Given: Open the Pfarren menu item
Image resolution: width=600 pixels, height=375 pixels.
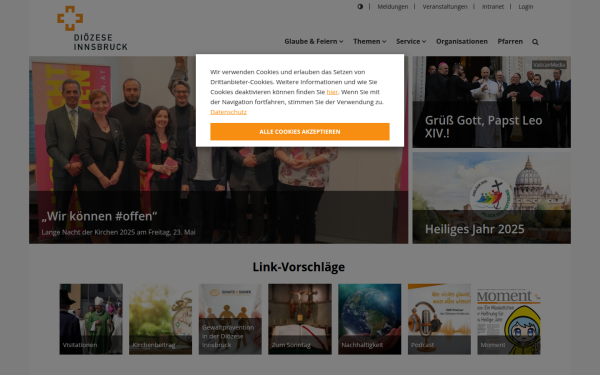Looking at the screenshot, I should tap(510, 41).
